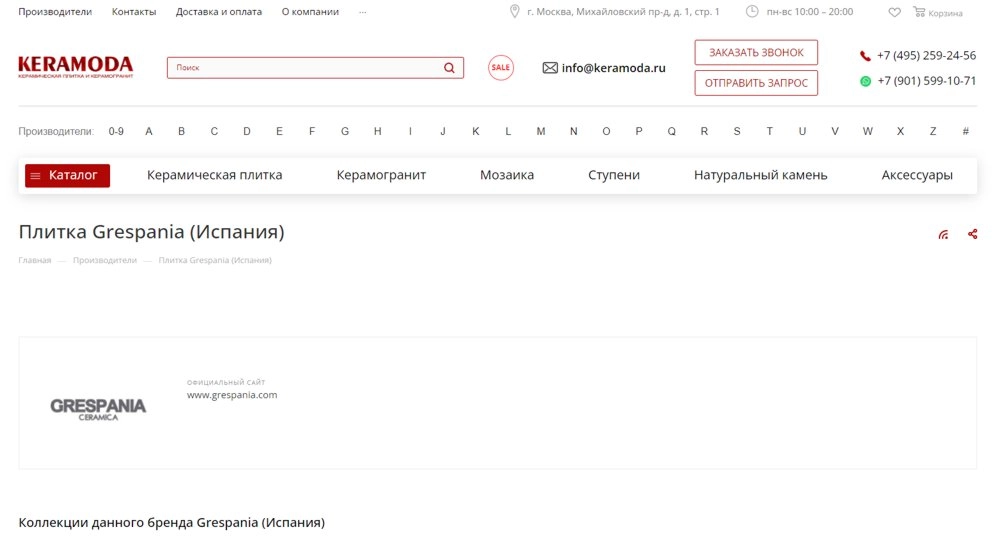Filter manufacturers by letter Z
The width and height of the screenshot is (1000, 550).
933,131
